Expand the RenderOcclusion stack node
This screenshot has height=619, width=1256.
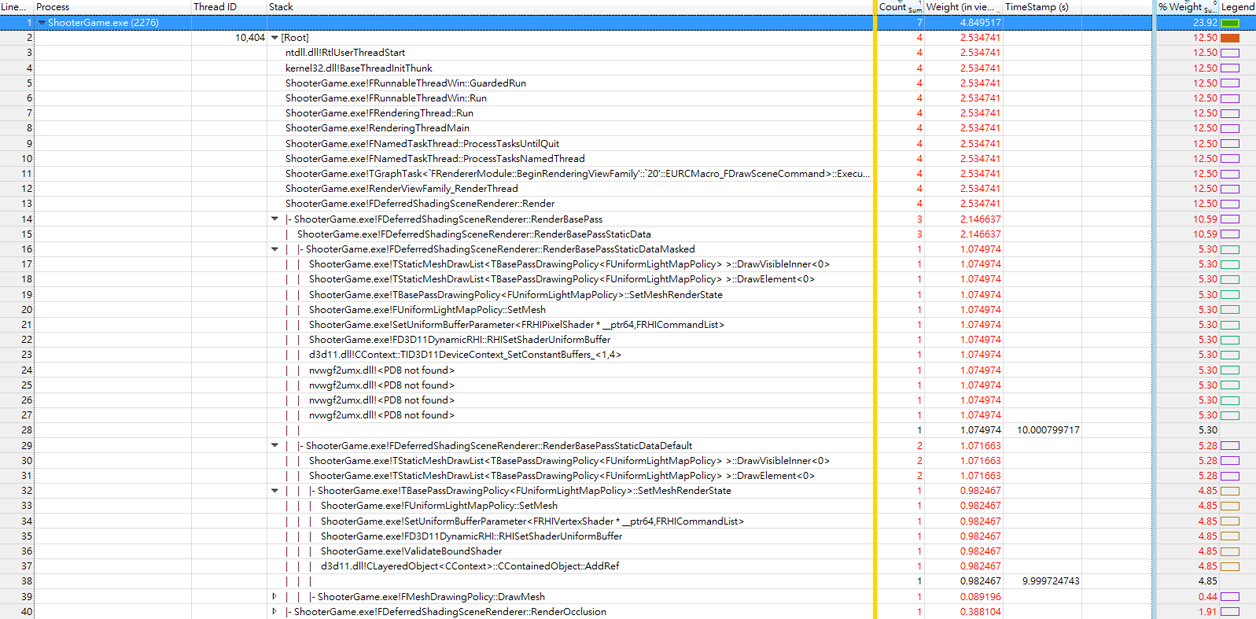click(x=275, y=611)
